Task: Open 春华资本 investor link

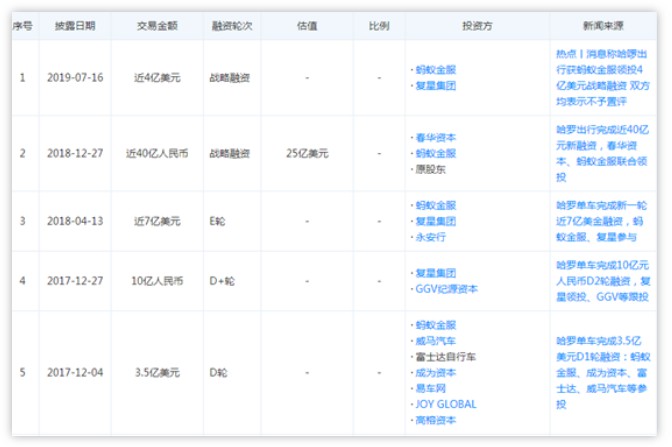Action: [435, 138]
